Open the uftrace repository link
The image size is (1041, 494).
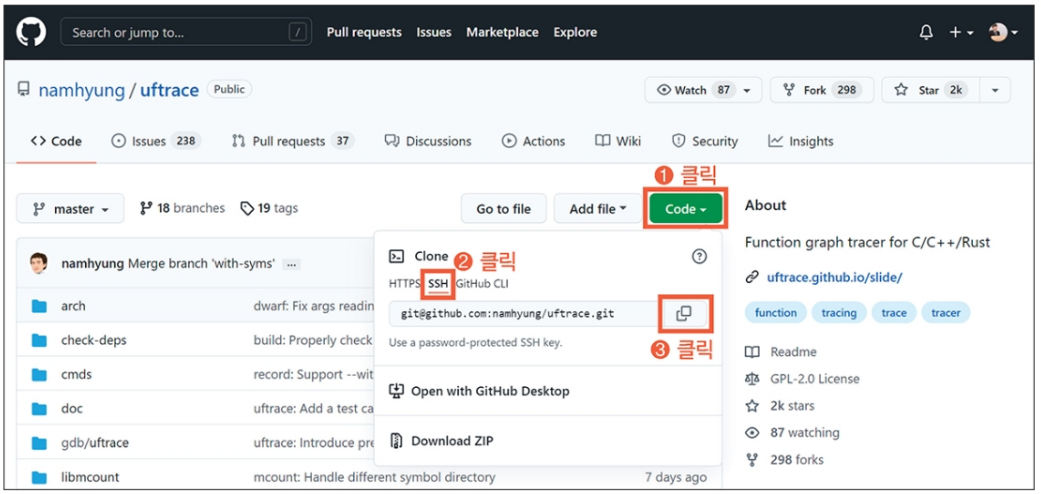click(169, 90)
